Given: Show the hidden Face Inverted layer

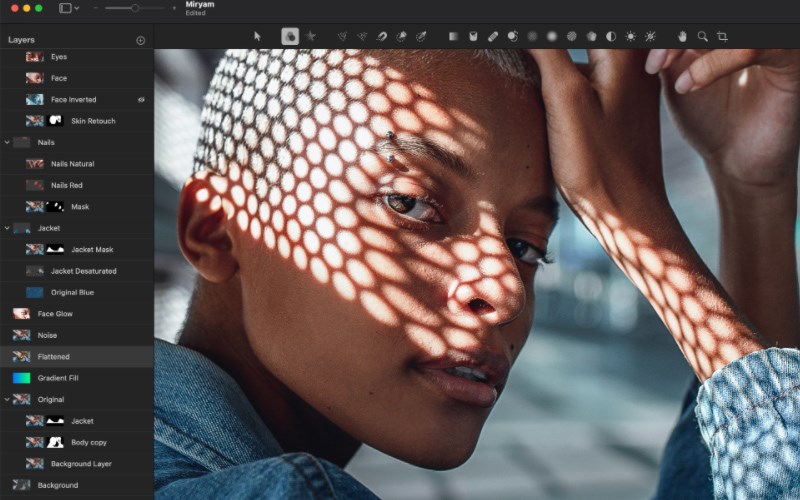Looking at the screenshot, I should click(141, 100).
